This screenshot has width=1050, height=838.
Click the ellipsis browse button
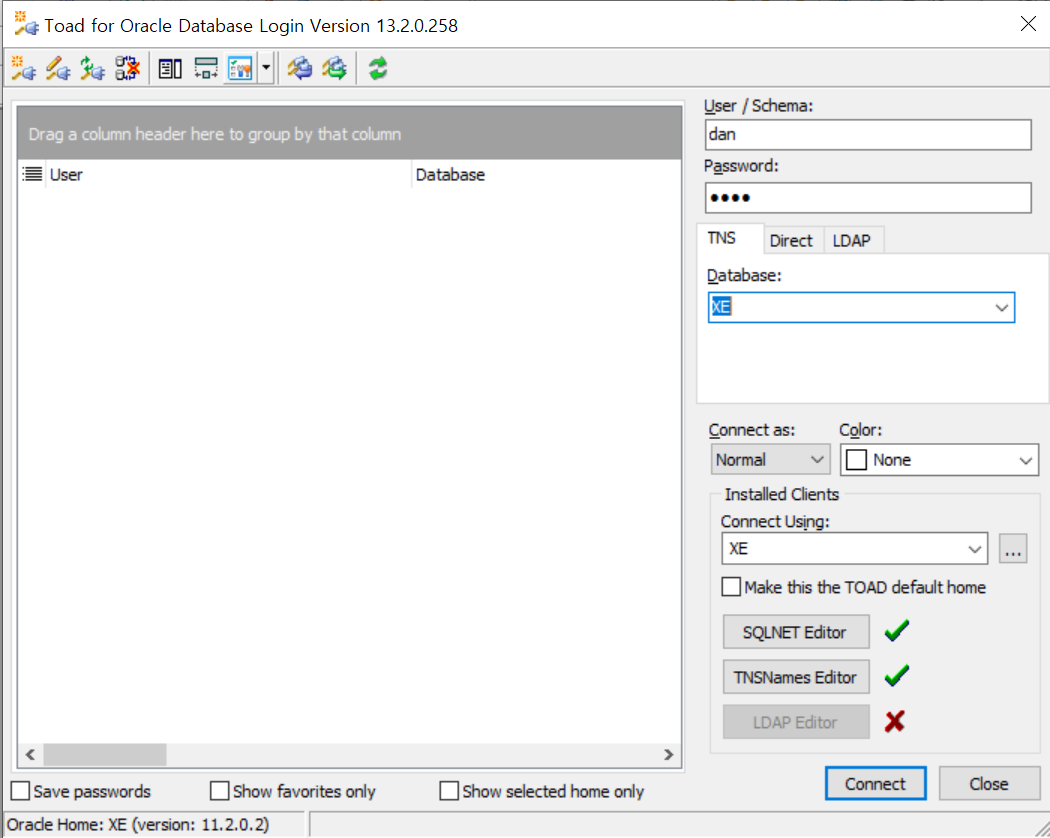(1013, 549)
